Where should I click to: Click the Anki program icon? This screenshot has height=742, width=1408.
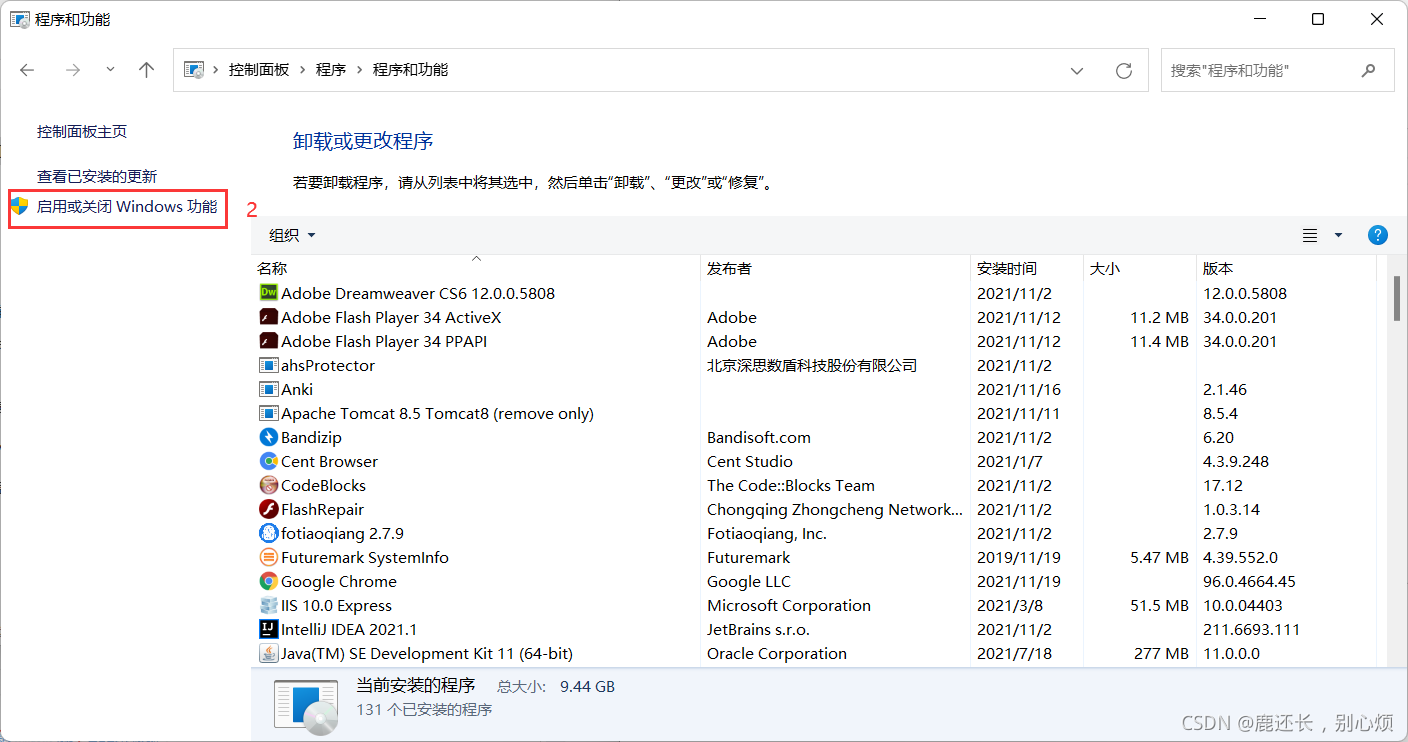click(x=268, y=389)
